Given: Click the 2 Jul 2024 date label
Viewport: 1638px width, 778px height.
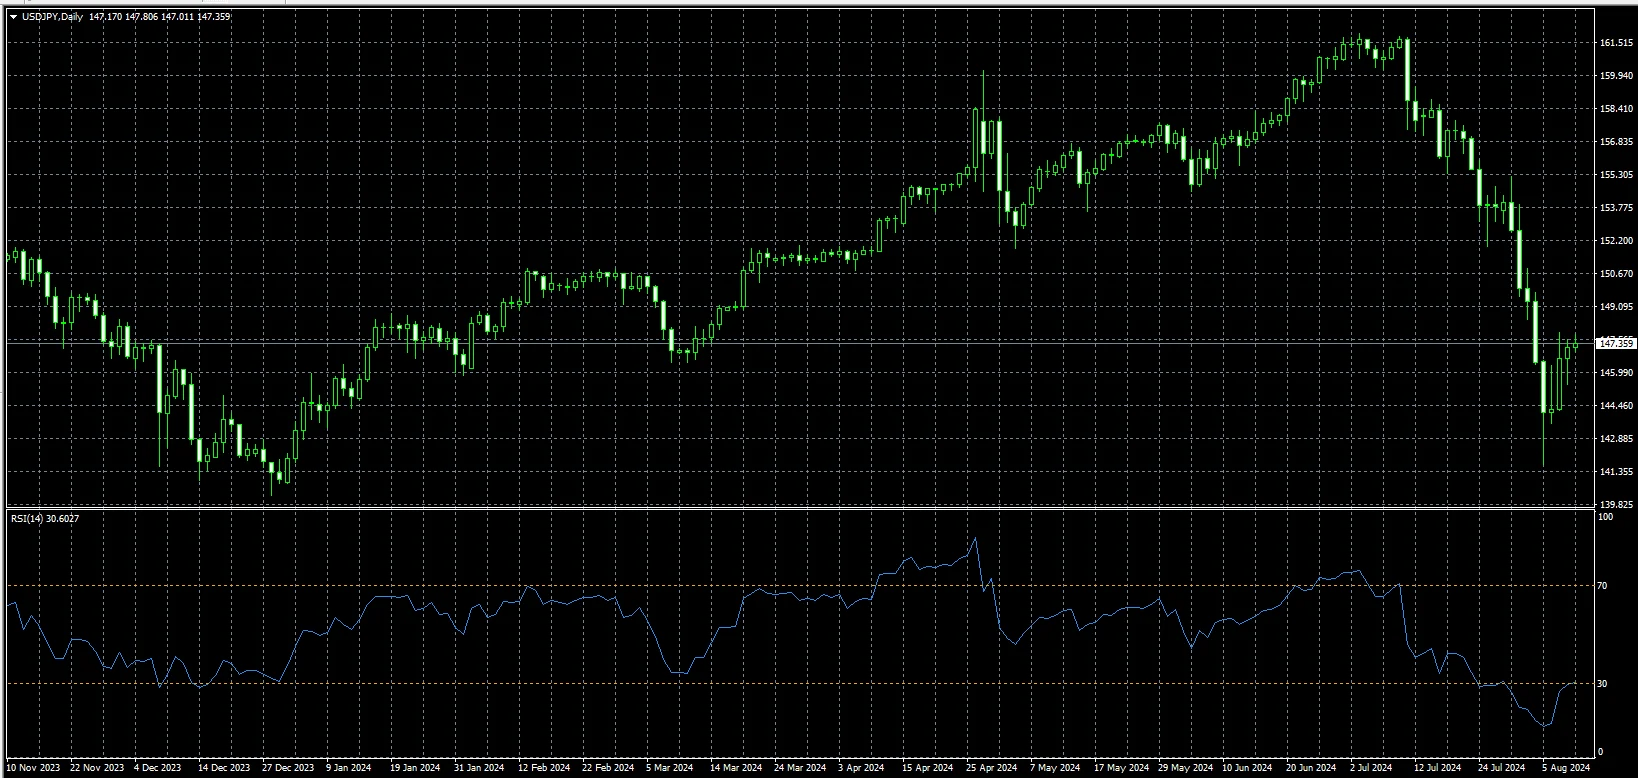Looking at the screenshot, I should click(1372, 769).
